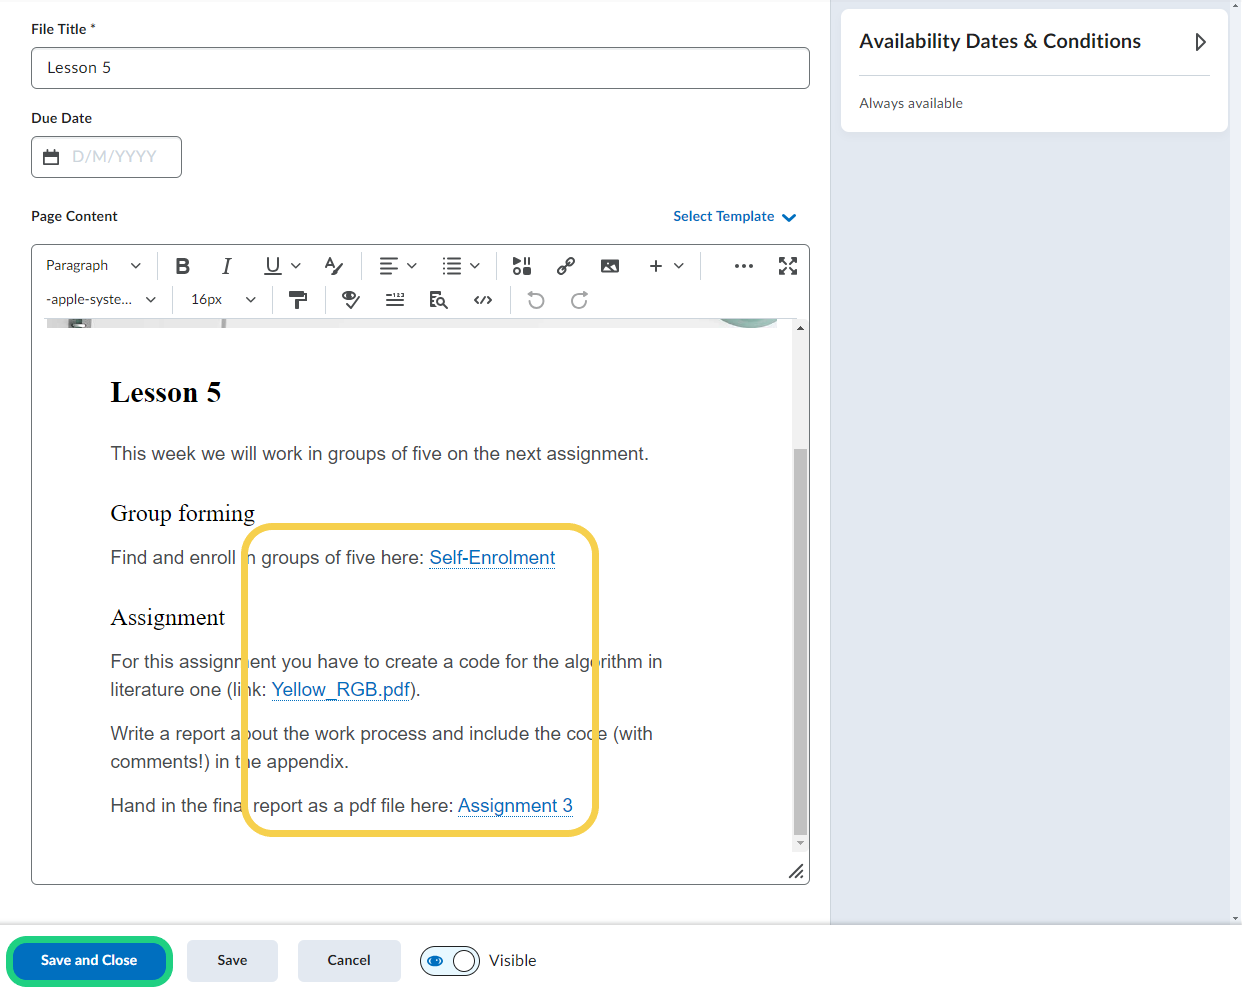Open the source code editor
1242x995 pixels.
(483, 300)
